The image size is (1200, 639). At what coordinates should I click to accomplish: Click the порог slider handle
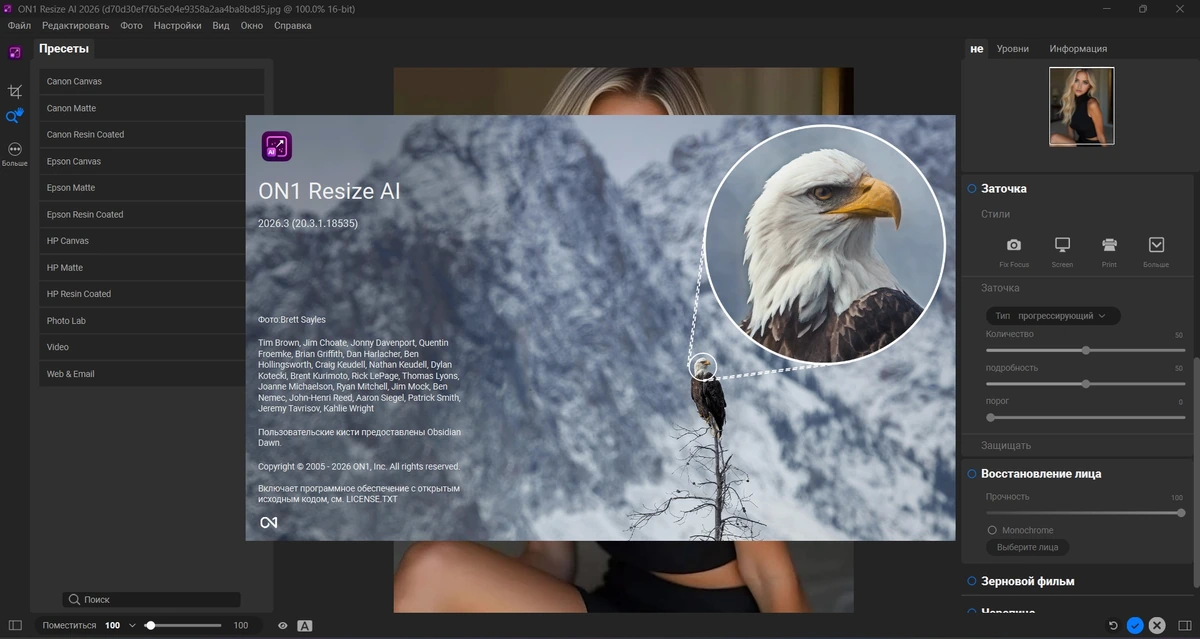point(990,417)
